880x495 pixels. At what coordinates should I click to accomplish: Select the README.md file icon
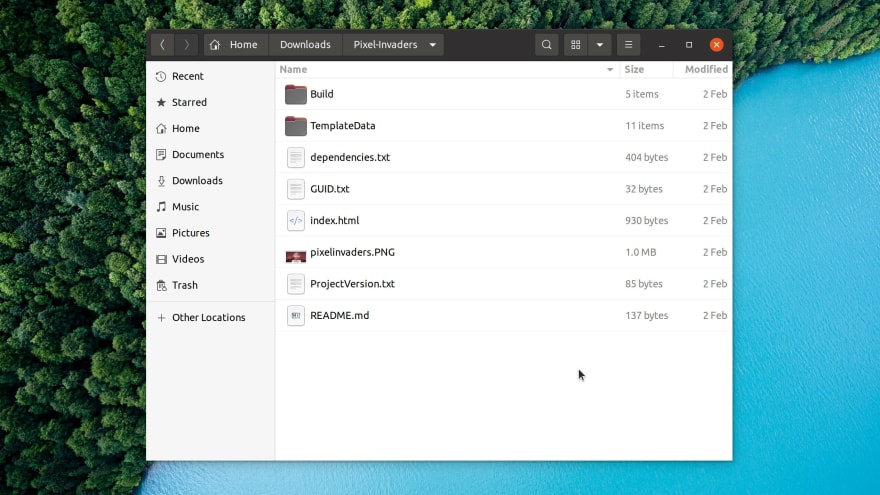[x=296, y=315]
